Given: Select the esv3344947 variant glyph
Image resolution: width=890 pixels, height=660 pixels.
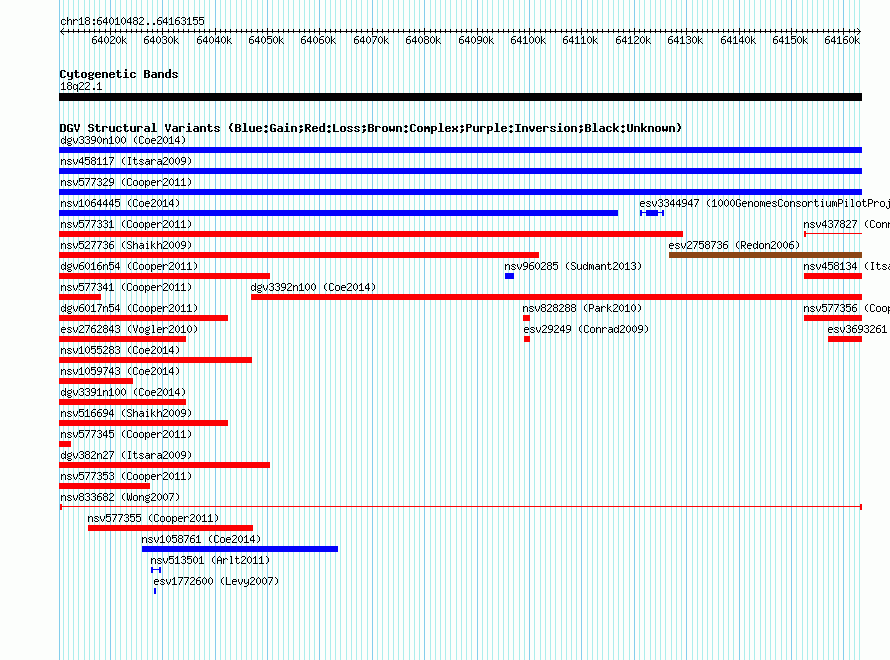Looking at the screenshot, I should 652,213.
